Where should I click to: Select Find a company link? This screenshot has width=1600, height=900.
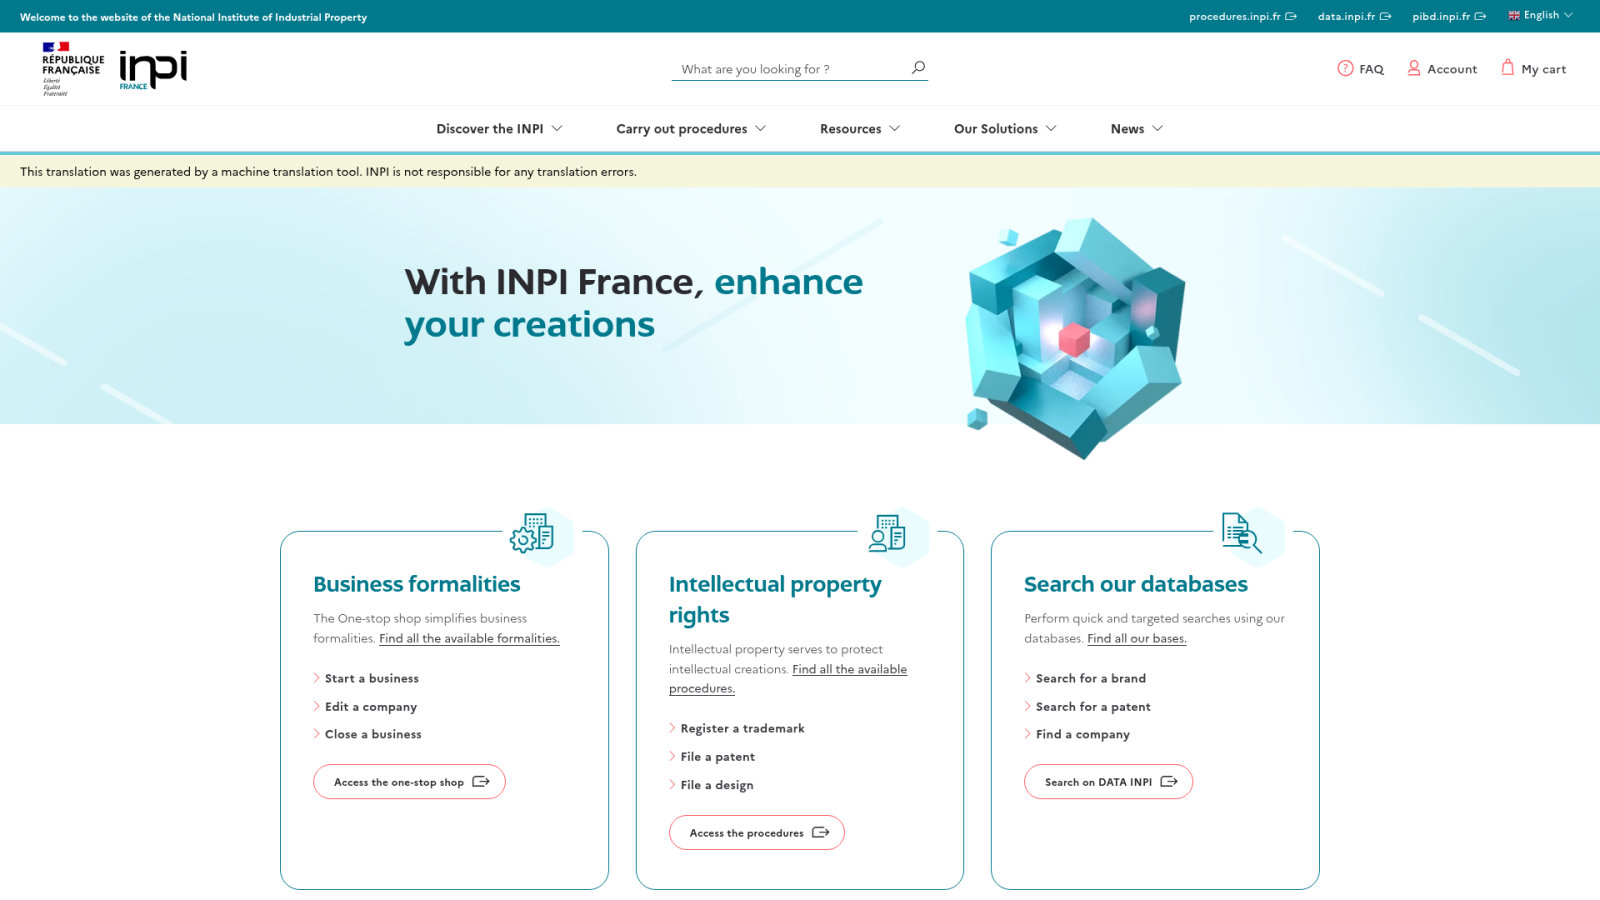1083,734
